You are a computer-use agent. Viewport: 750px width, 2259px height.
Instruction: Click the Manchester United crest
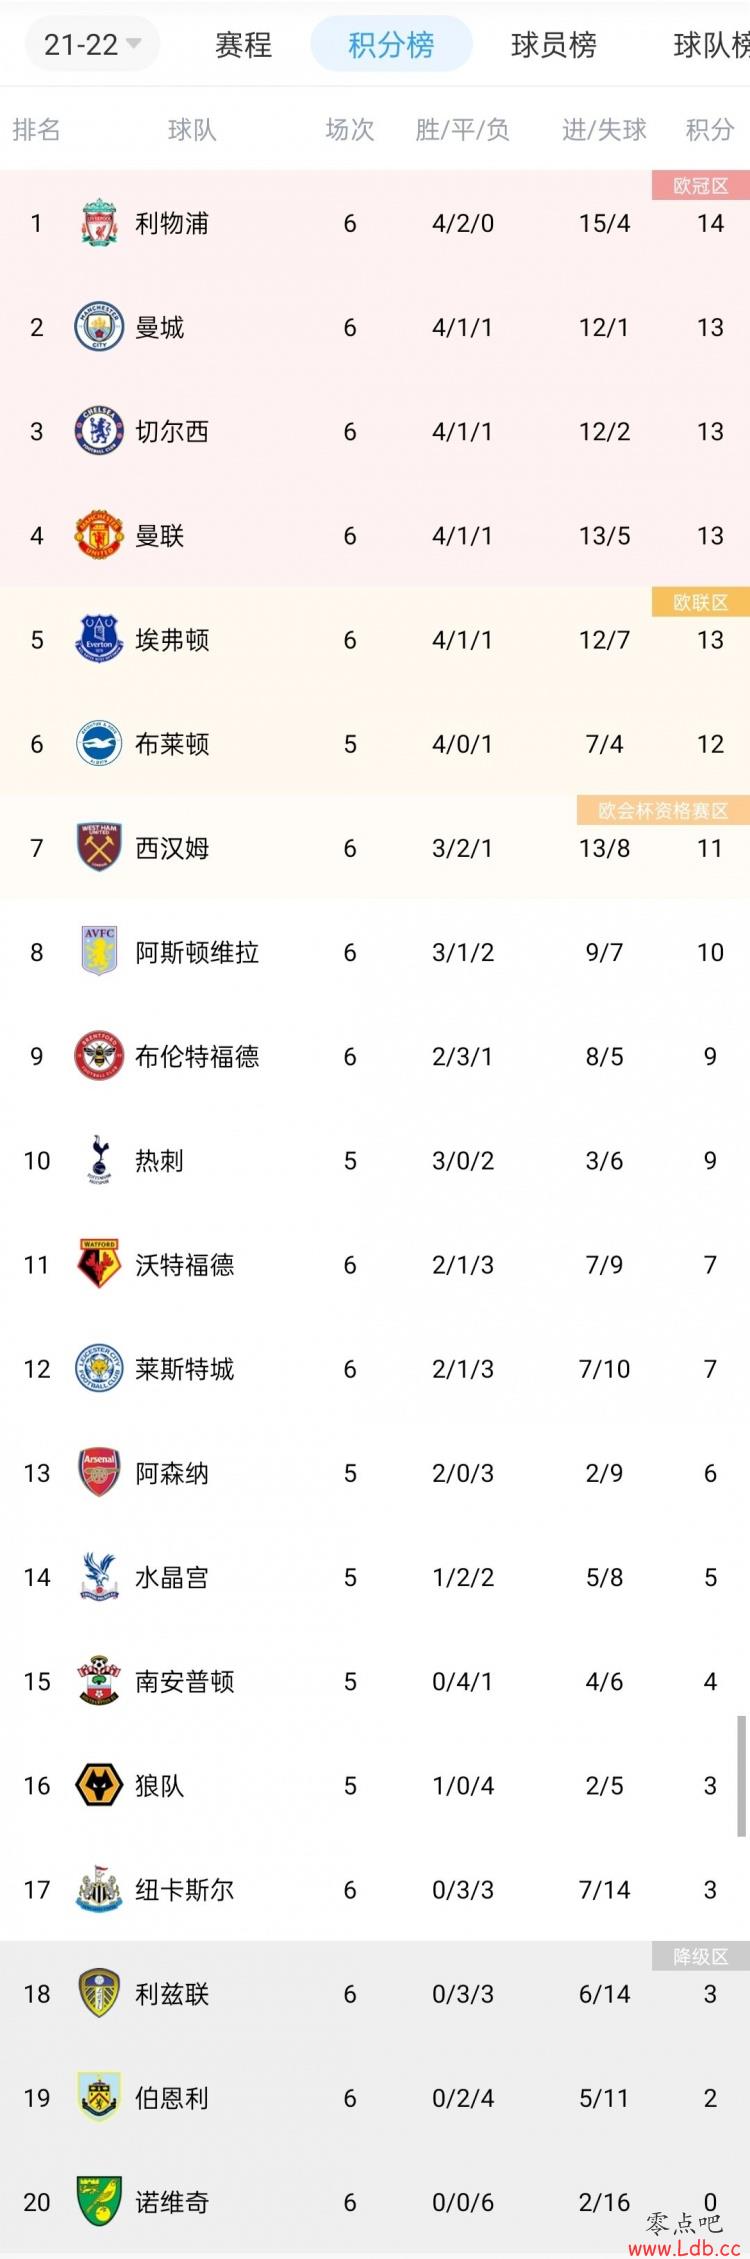[99, 535]
